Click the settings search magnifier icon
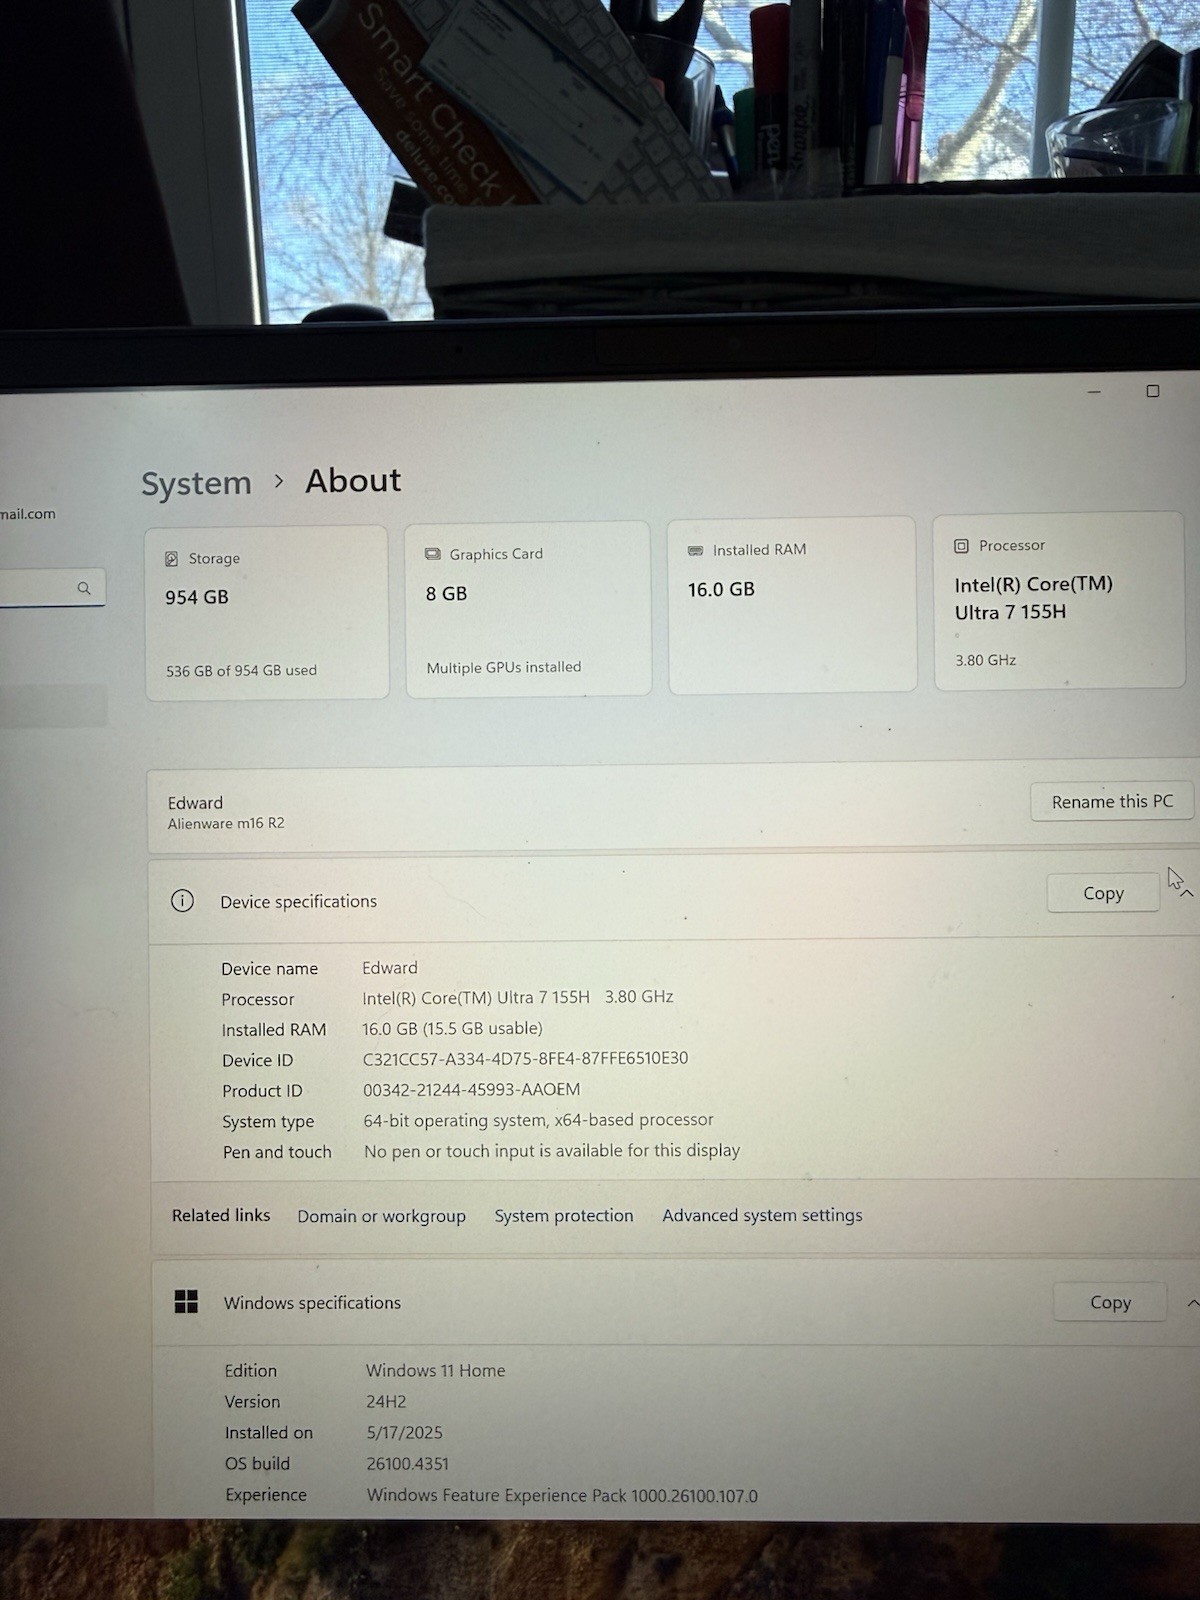 [84, 588]
